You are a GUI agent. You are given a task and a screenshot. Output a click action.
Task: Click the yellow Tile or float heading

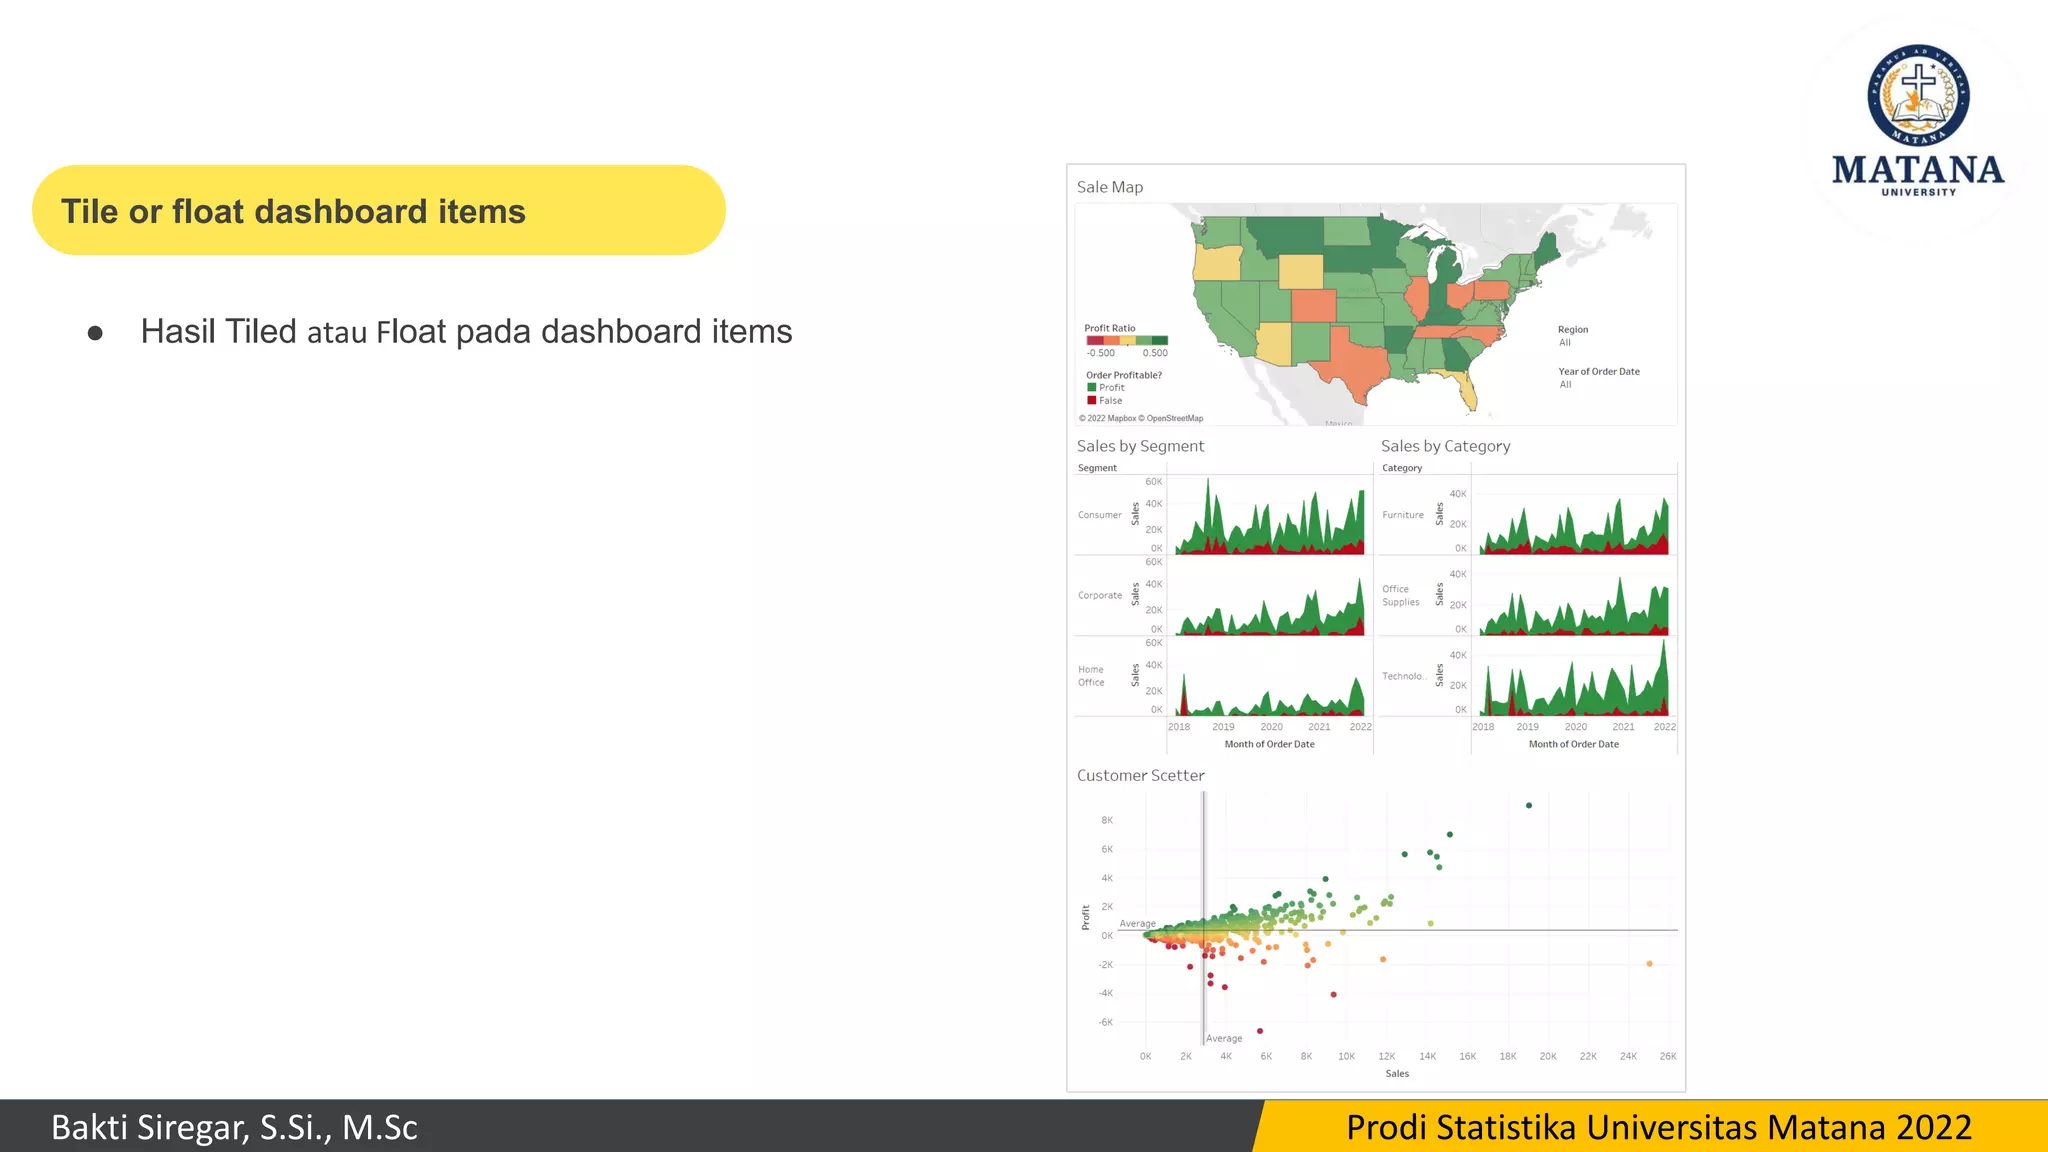pyautogui.click(x=293, y=211)
